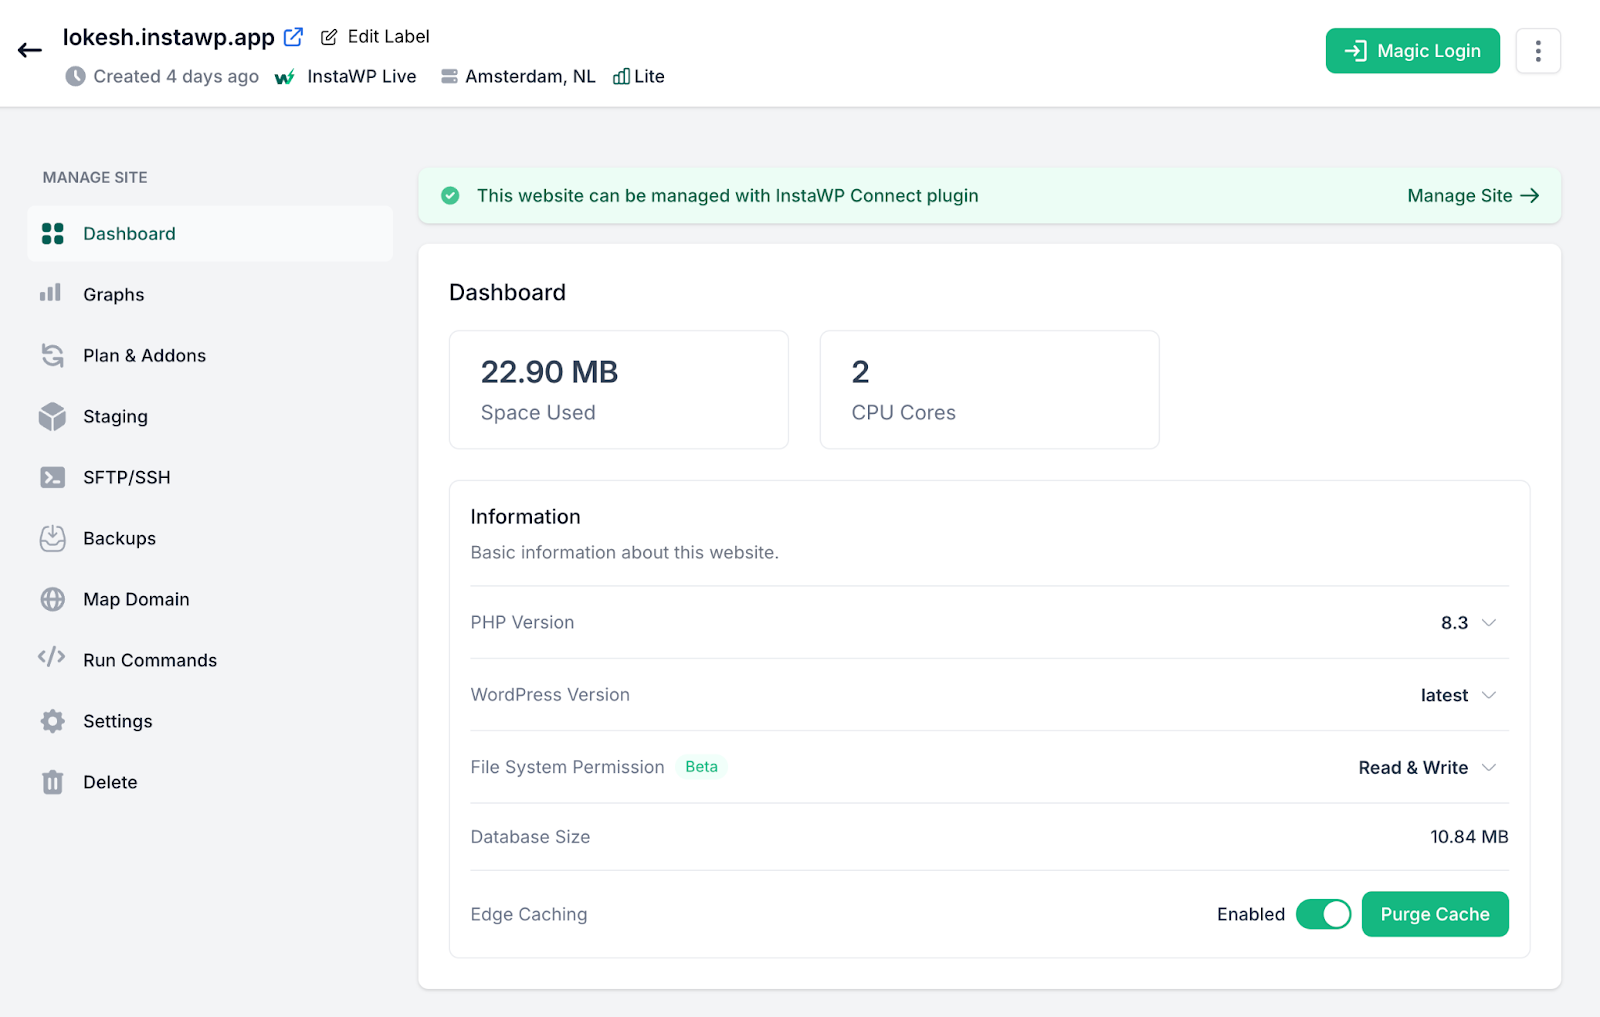Open the PHP Version 8.3 dropdown
Image resolution: width=1600 pixels, height=1017 pixels.
pyautogui.click(x=1468, y=623)
